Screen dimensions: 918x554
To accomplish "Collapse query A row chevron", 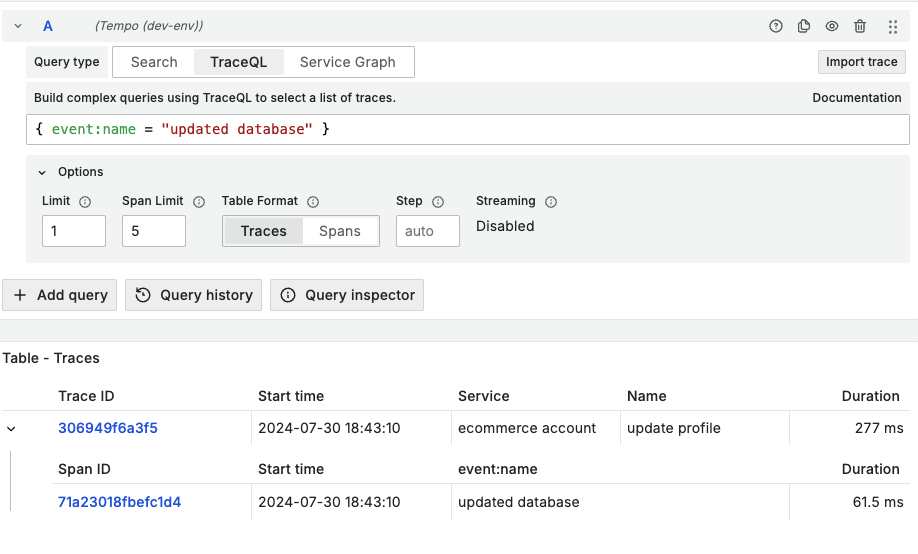I will tap(18, 27).
